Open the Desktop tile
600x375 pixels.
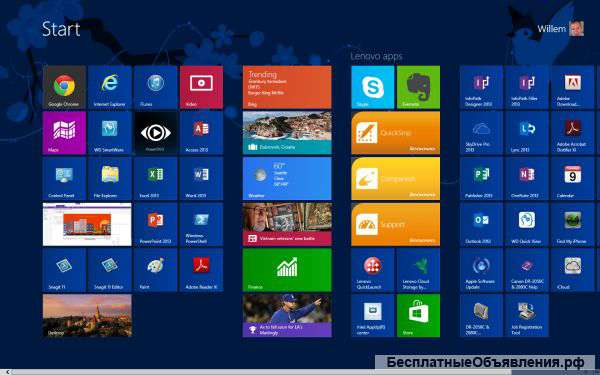pos(87,316)
